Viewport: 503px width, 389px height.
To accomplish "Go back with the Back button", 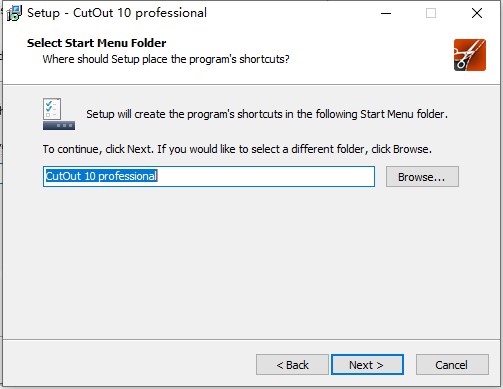I will [x=292, y=365].
